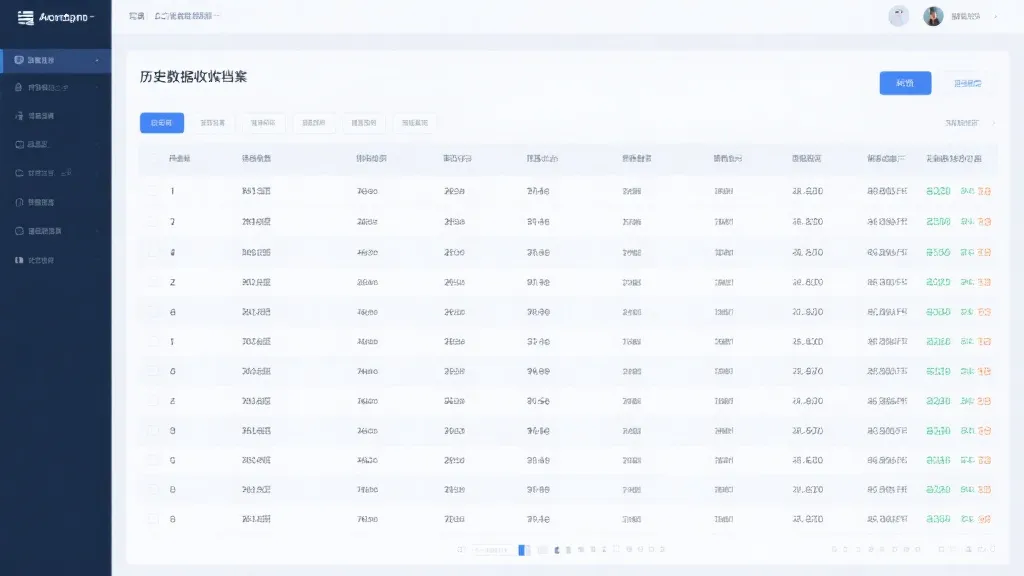Check the checkbox of the first table row
Viewport: 1024px width, 576px height.
153,191
